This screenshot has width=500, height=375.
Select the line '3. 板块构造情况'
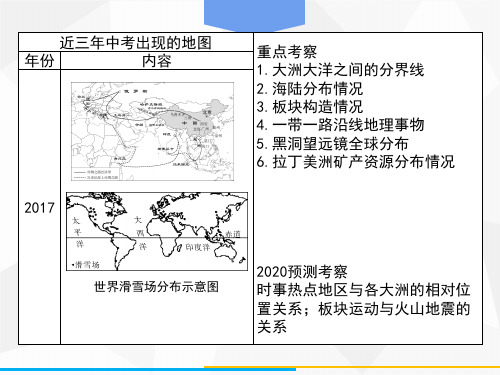click(310, 107)
